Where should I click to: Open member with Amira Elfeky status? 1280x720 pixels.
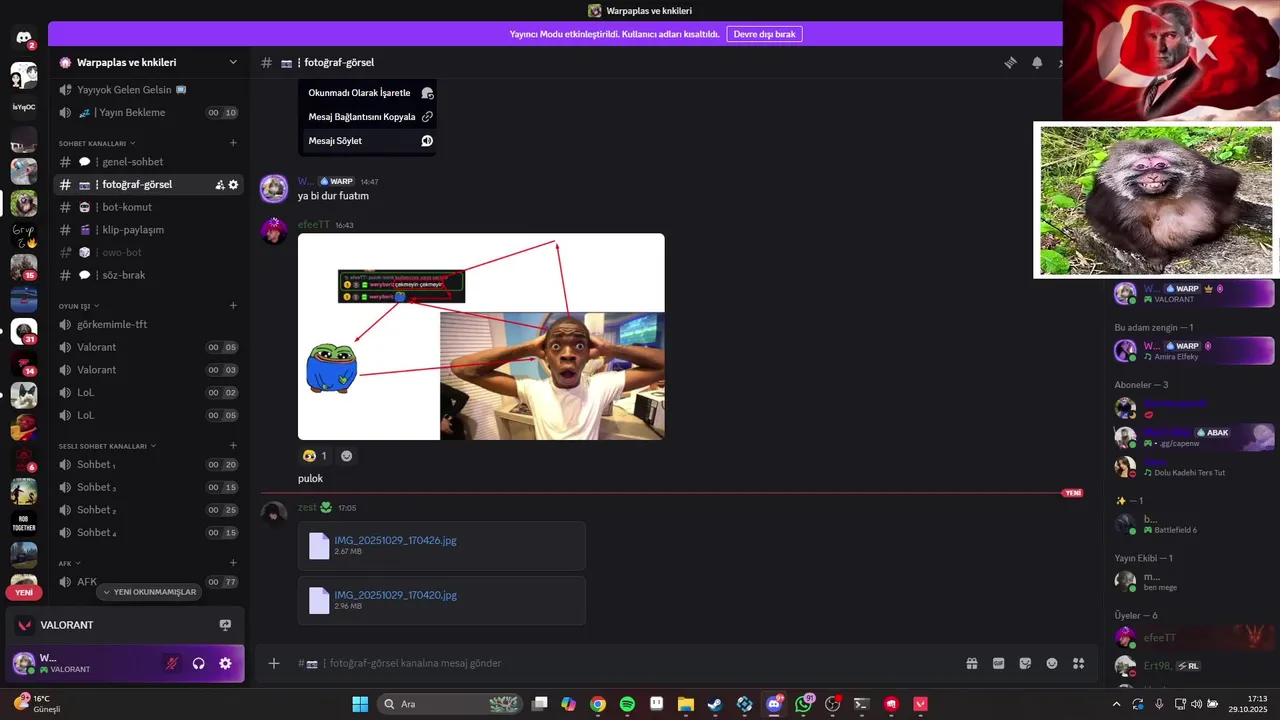pos(1194,351)
